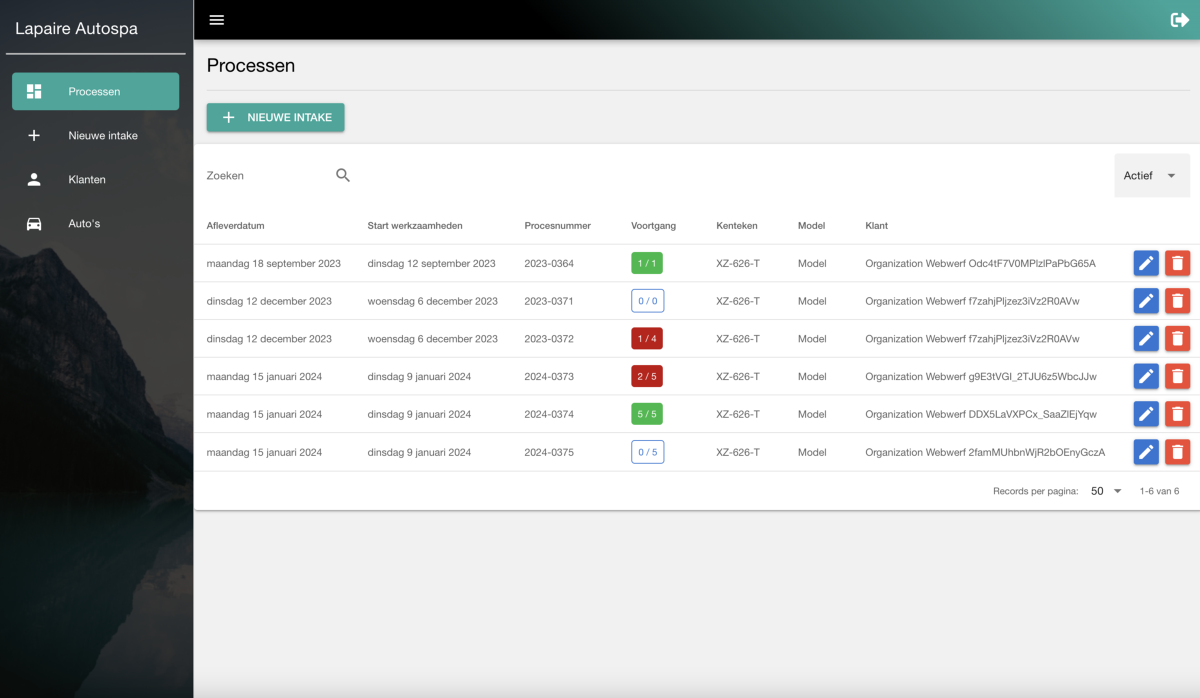Click the red 1 / 4 progress badge
Screen dimensions: 1200x698
coord(647,339)
